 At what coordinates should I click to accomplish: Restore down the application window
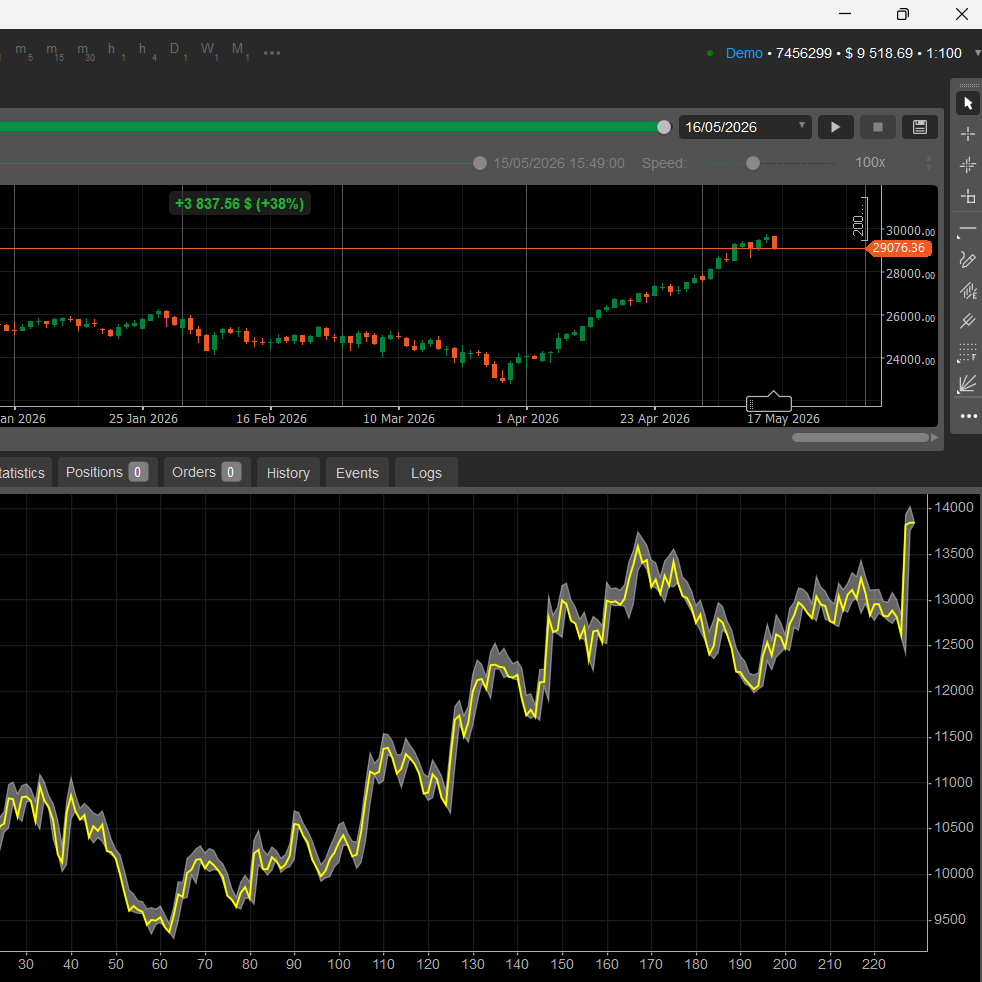pyautogui.click(x=902, y=14)
